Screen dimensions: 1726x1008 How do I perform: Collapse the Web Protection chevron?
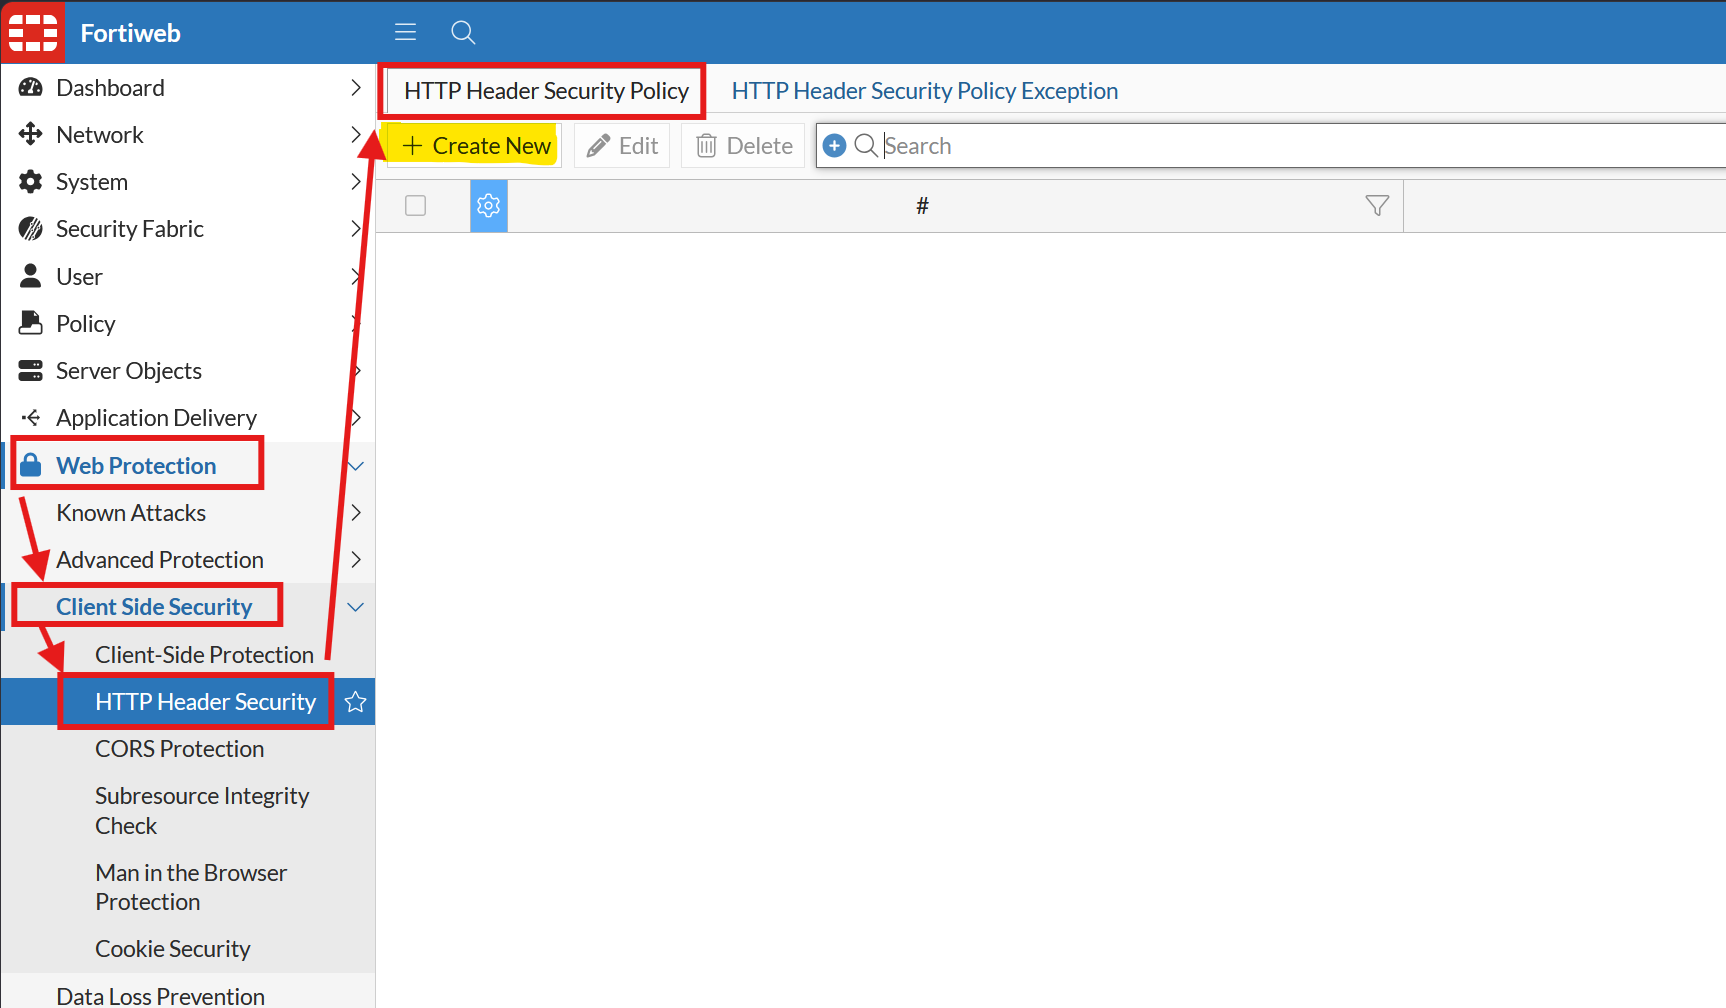[x=356, y=466]
